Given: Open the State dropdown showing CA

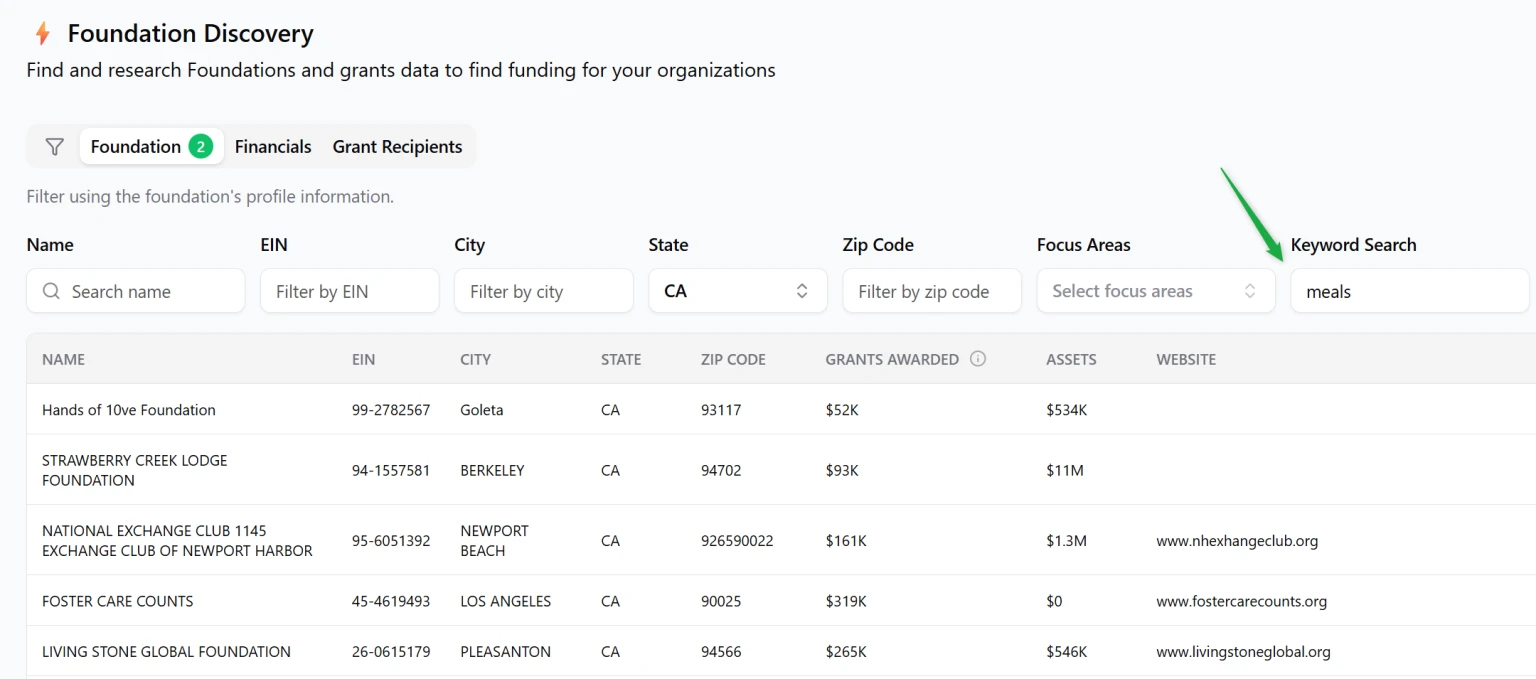Looking at the screenshot, I should tap(736, 291).
